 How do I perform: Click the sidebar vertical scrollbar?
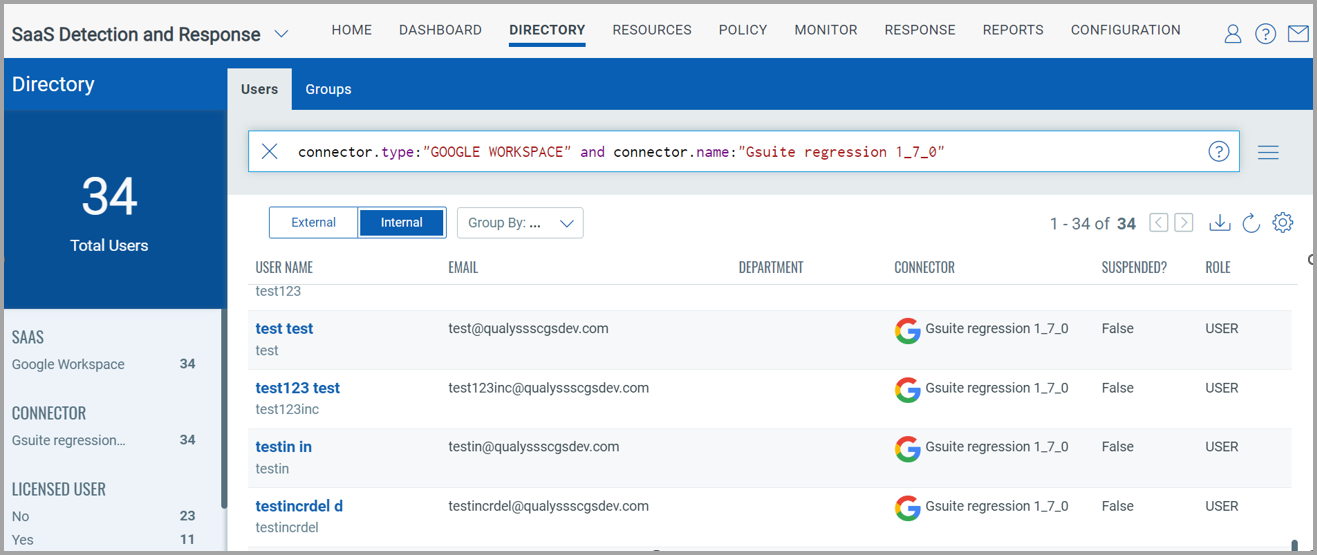(223, 408)
